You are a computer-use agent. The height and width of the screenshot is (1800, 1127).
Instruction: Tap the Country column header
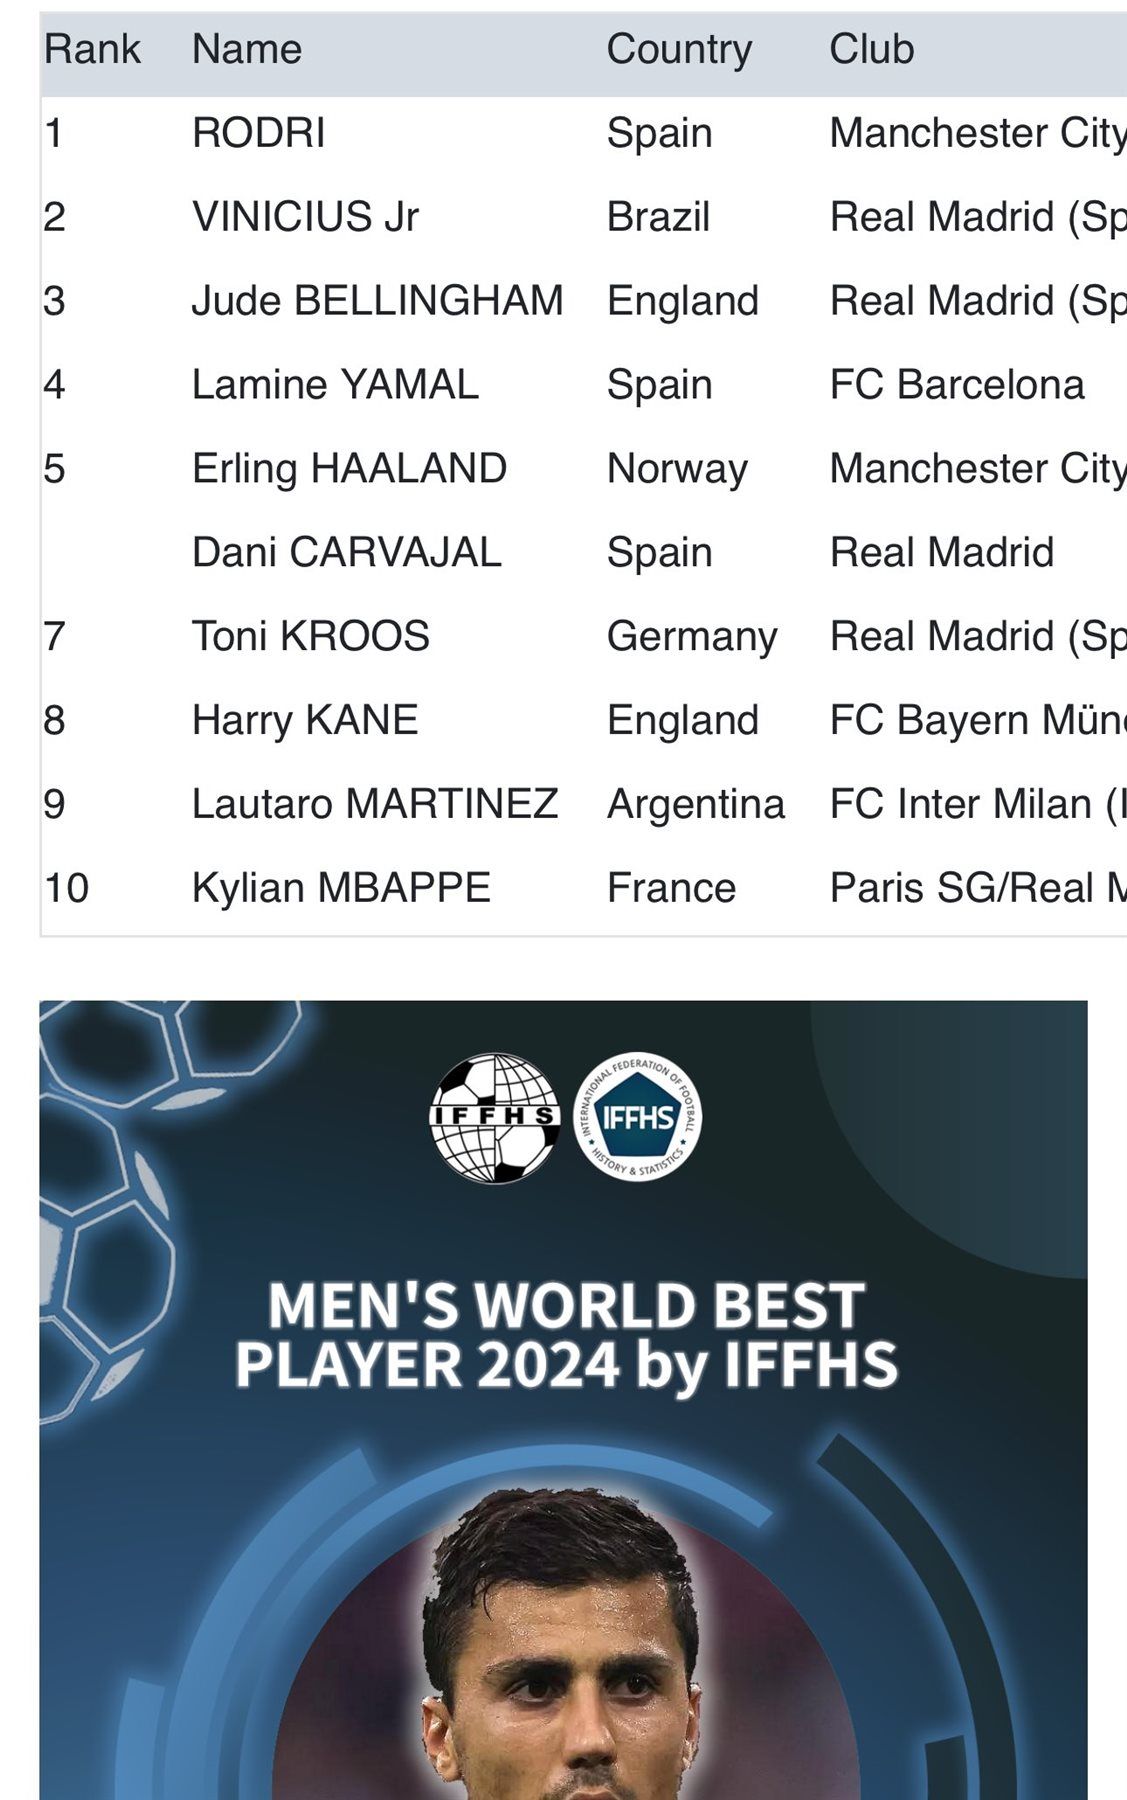[679, 50]
